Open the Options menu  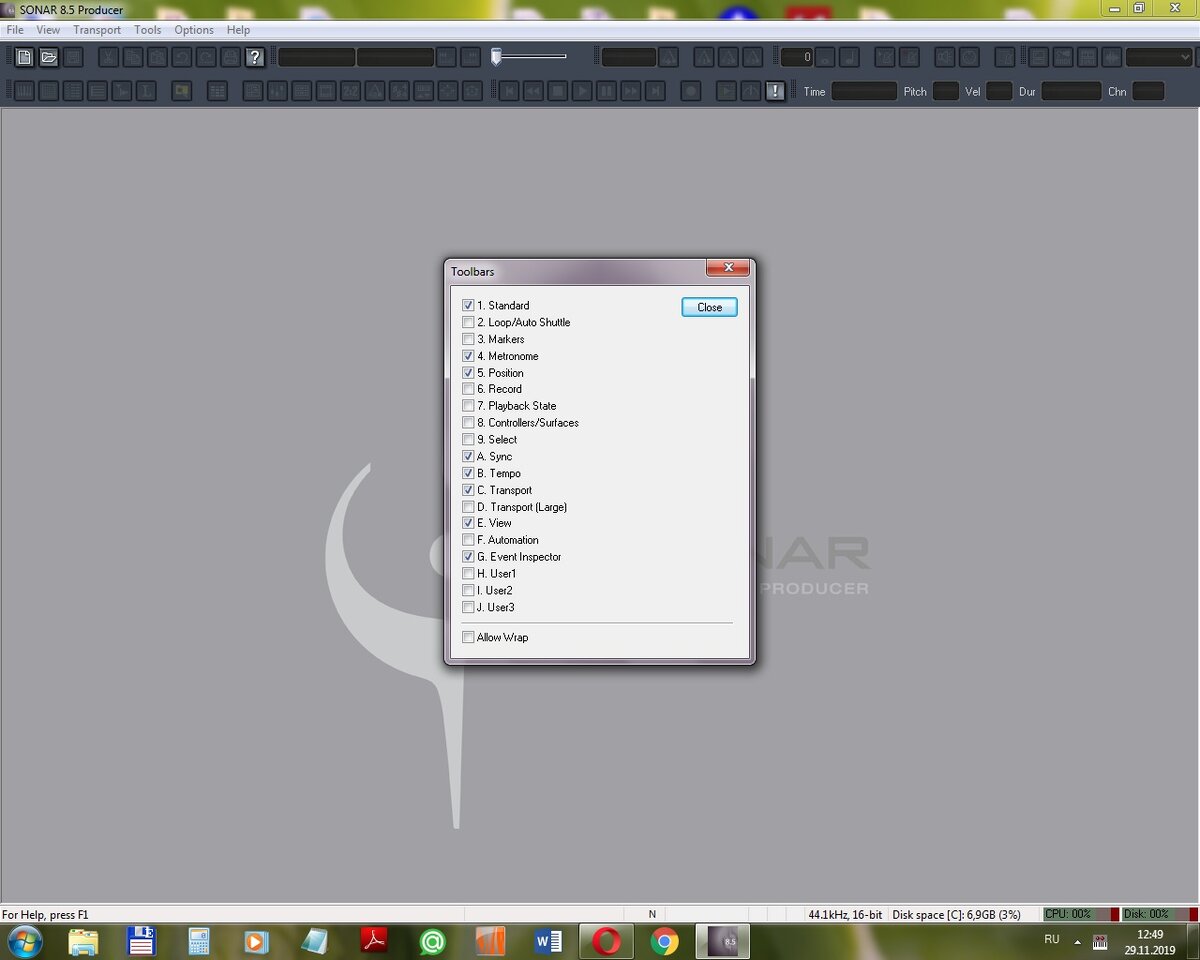[194, 30]
